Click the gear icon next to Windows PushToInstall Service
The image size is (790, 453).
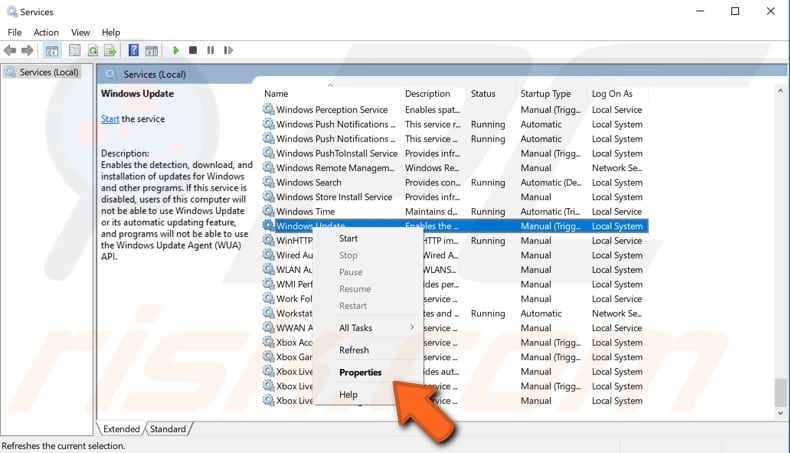[269, 153]
